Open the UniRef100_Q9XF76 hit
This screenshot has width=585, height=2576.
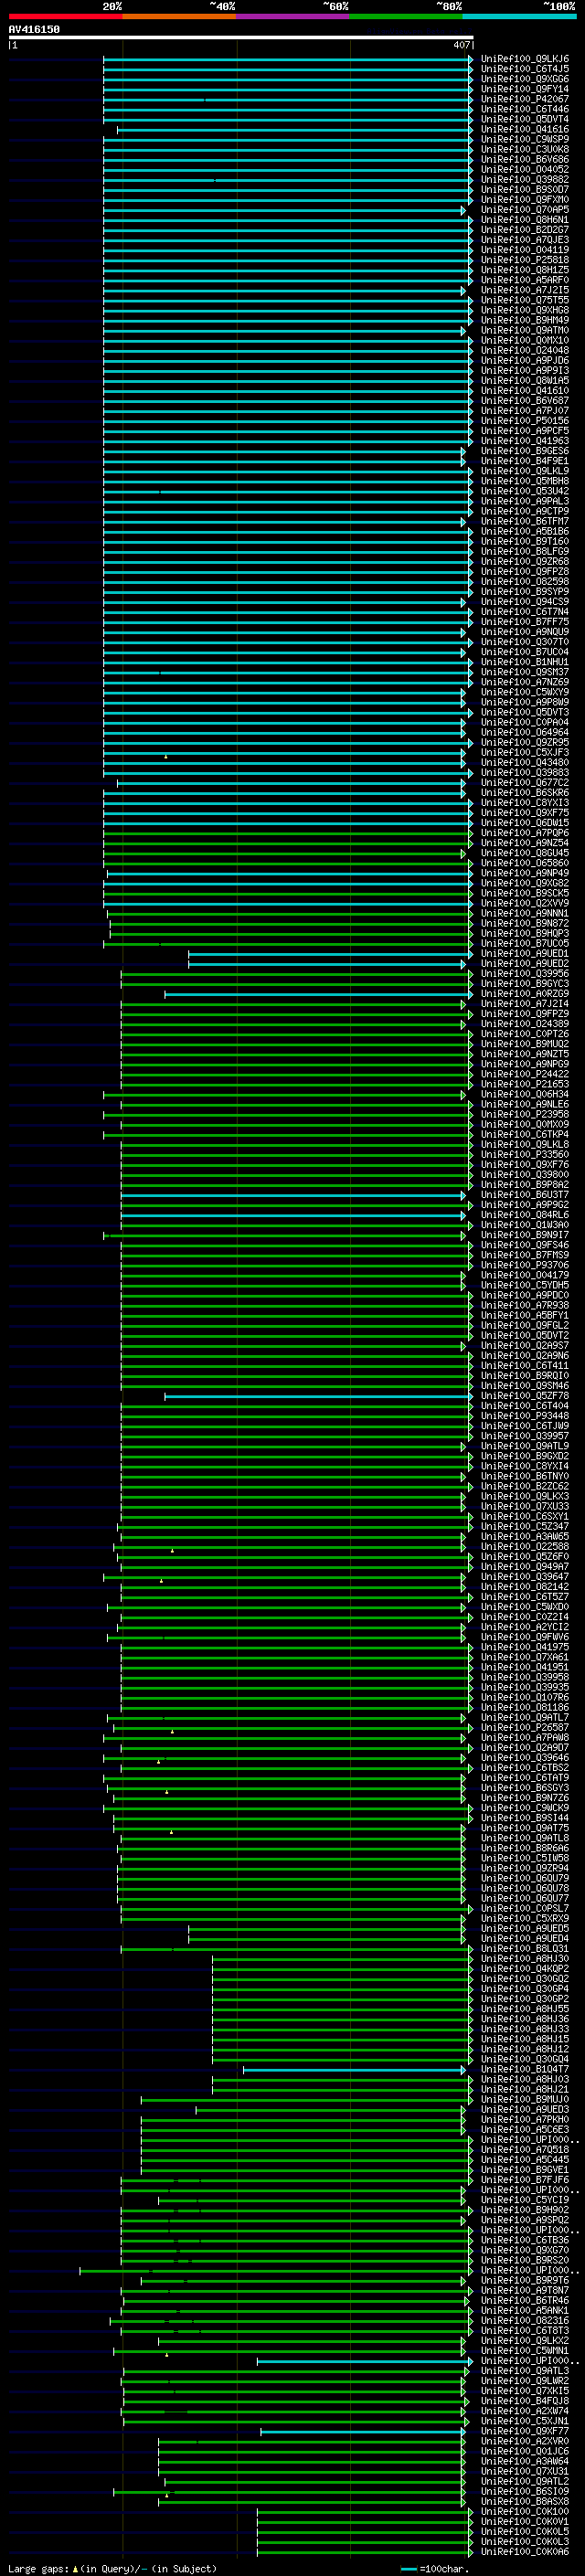(x=524, y=1165)
